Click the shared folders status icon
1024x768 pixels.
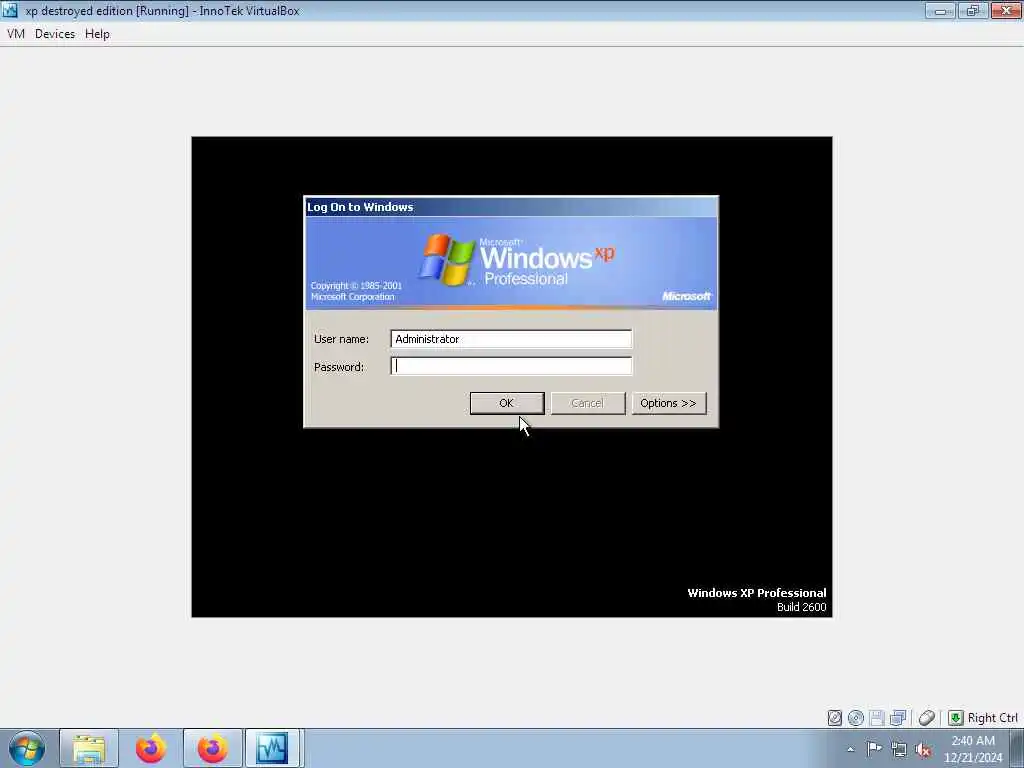(898, 718)
